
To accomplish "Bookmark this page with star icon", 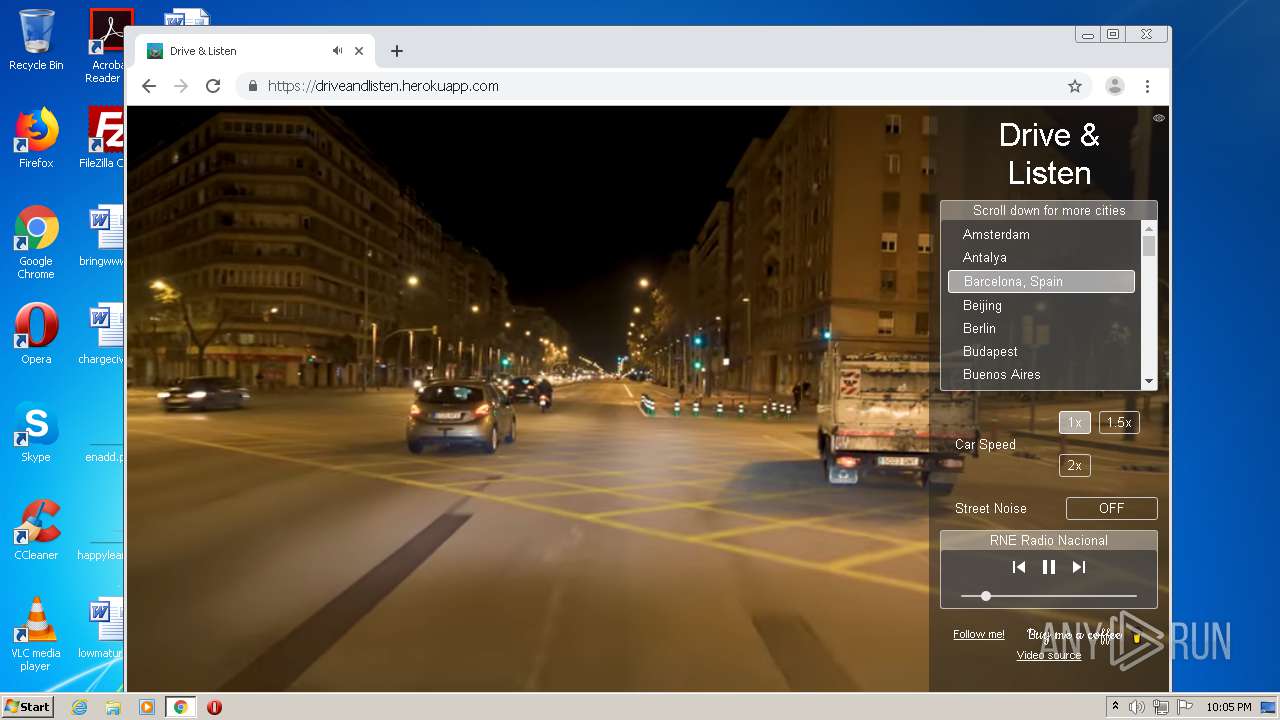I will (x=1075, y=86).
